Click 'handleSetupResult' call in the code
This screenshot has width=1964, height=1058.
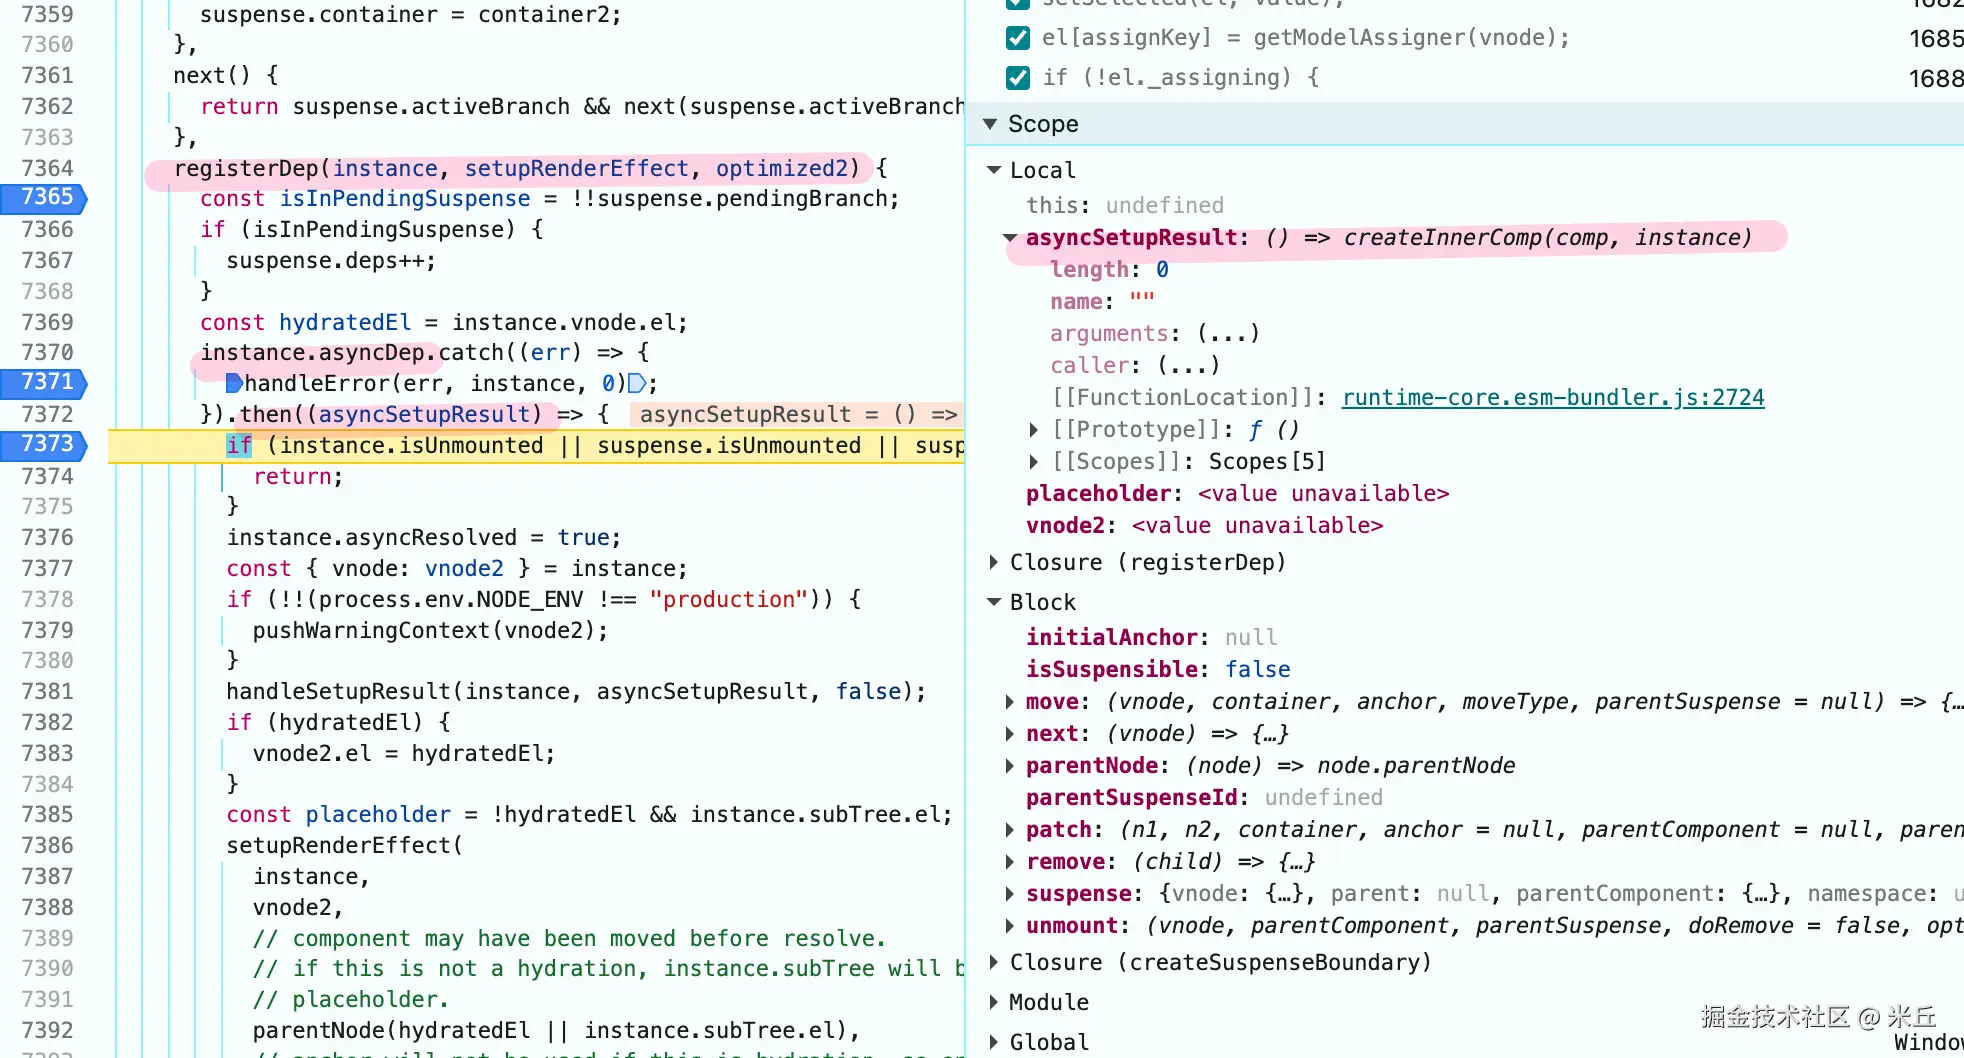pos(339,692)
